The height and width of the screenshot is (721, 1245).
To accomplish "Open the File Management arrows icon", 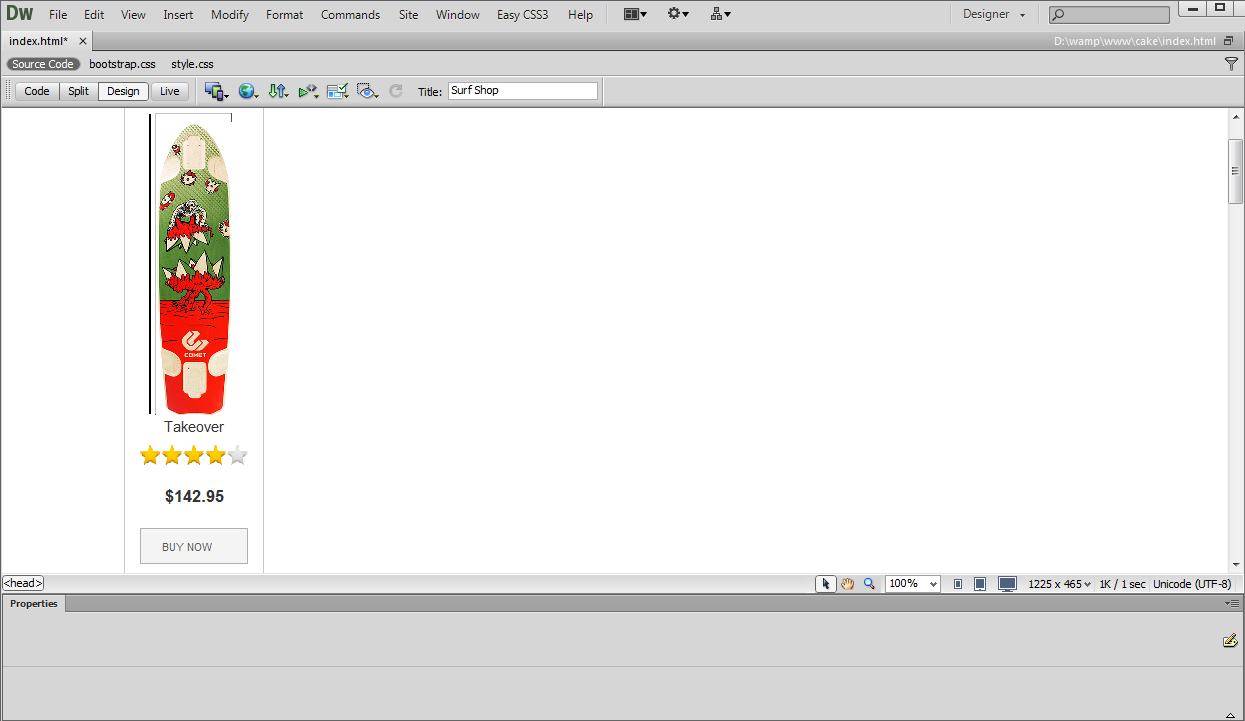I will tap(278, 91).
